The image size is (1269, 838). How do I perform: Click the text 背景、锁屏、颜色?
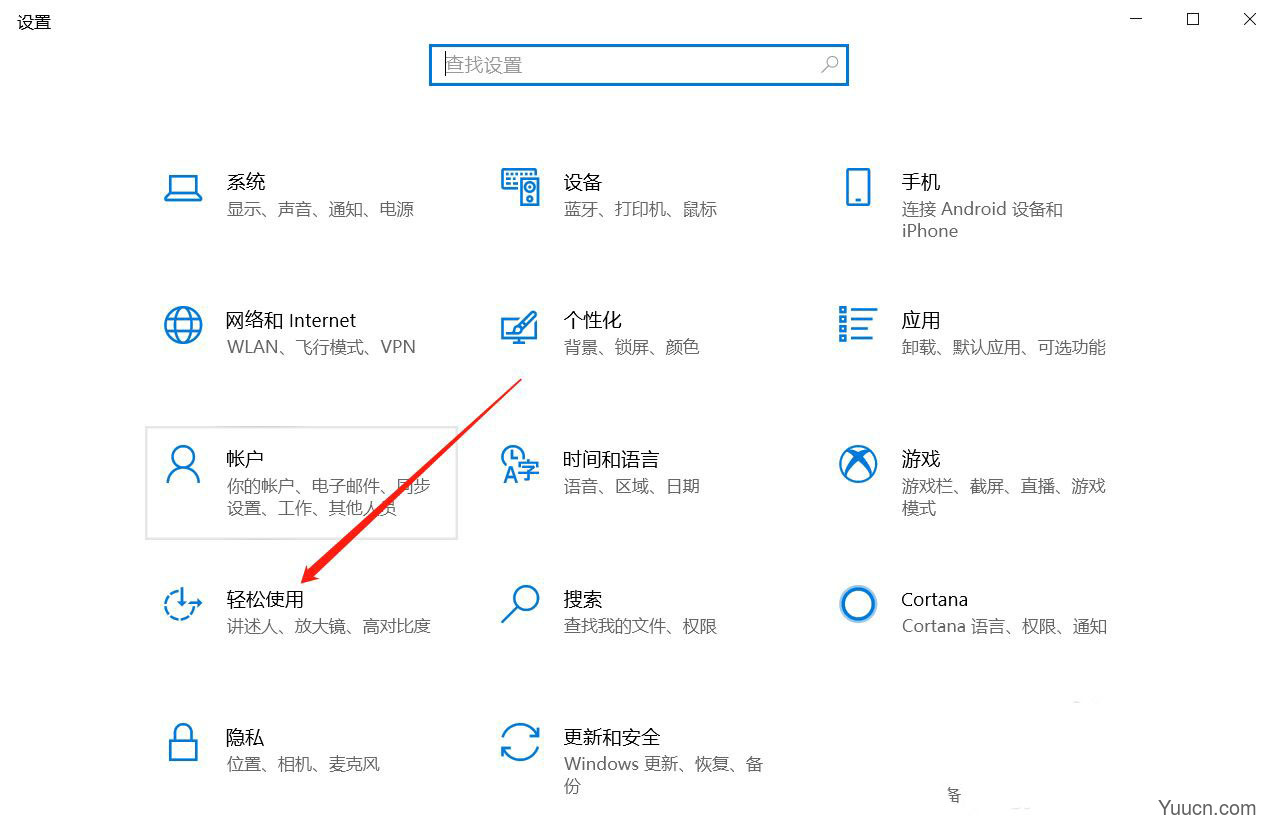631,347
